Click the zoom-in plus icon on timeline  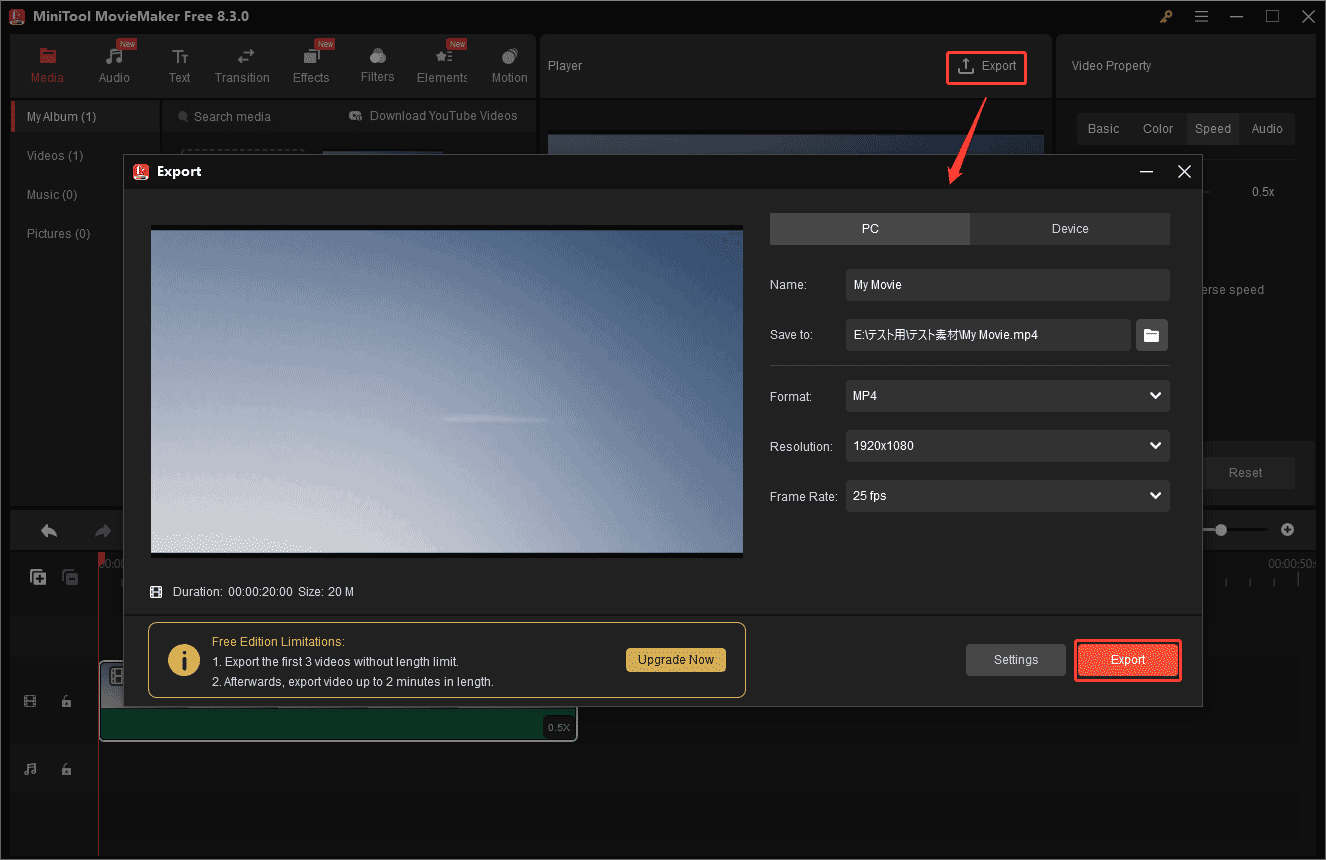tap(1288, 530)
